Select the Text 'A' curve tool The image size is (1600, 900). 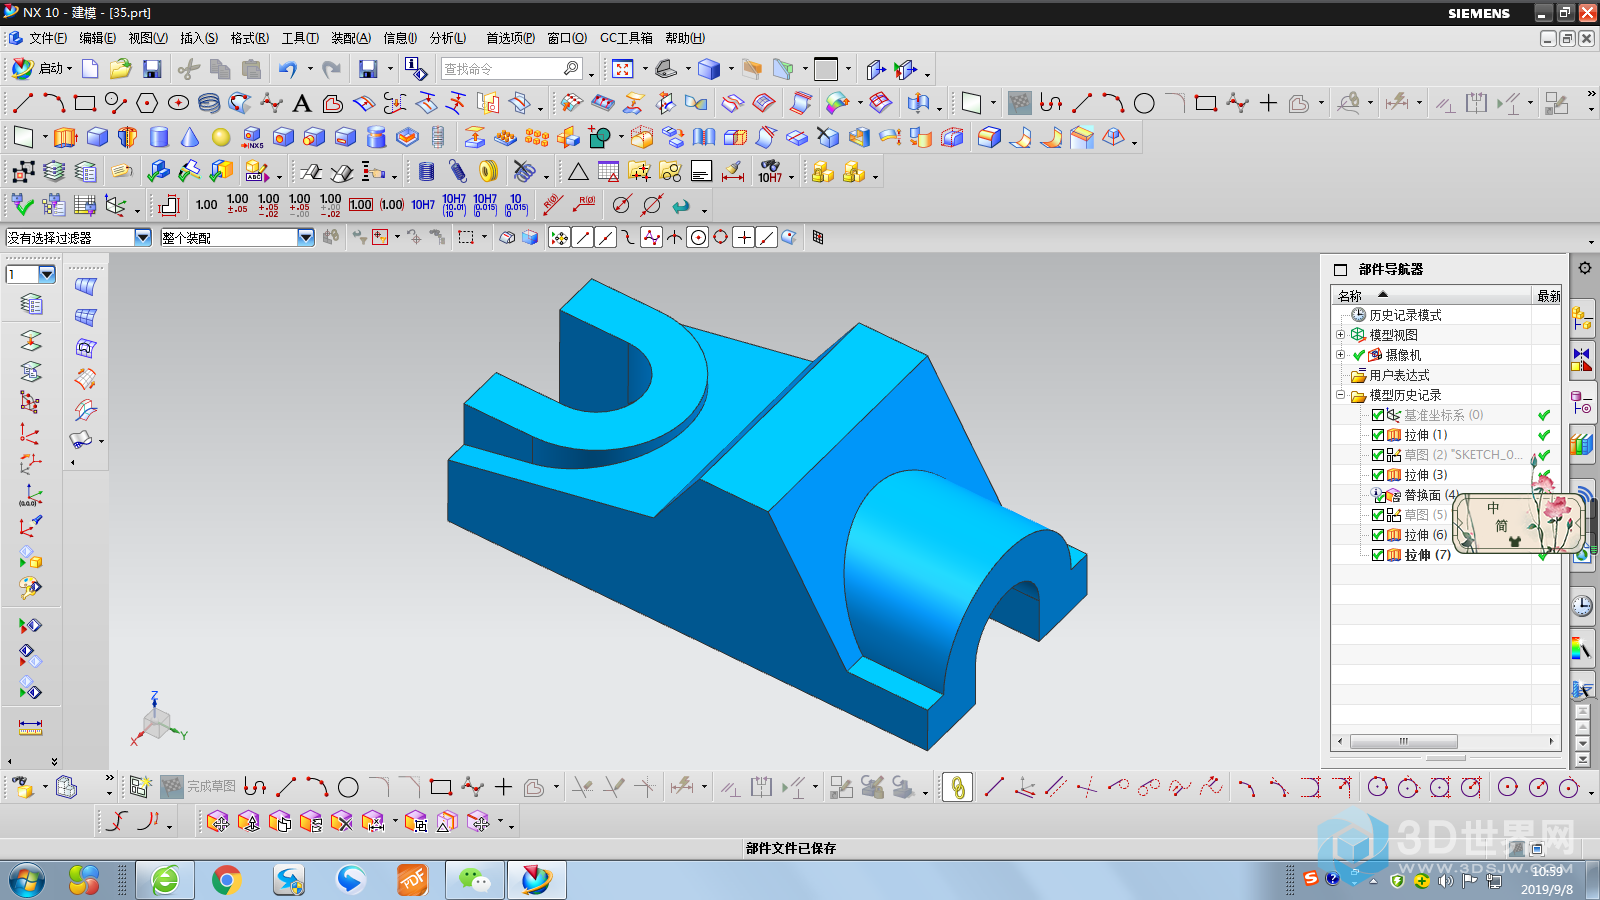302,103
